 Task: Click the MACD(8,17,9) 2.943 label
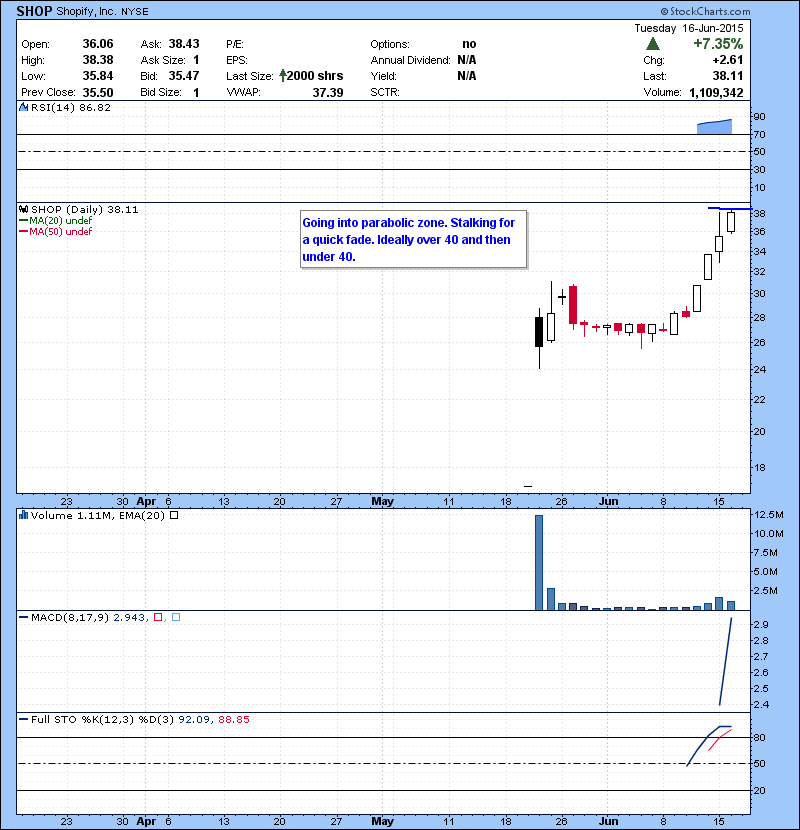[x=88, y=617]
